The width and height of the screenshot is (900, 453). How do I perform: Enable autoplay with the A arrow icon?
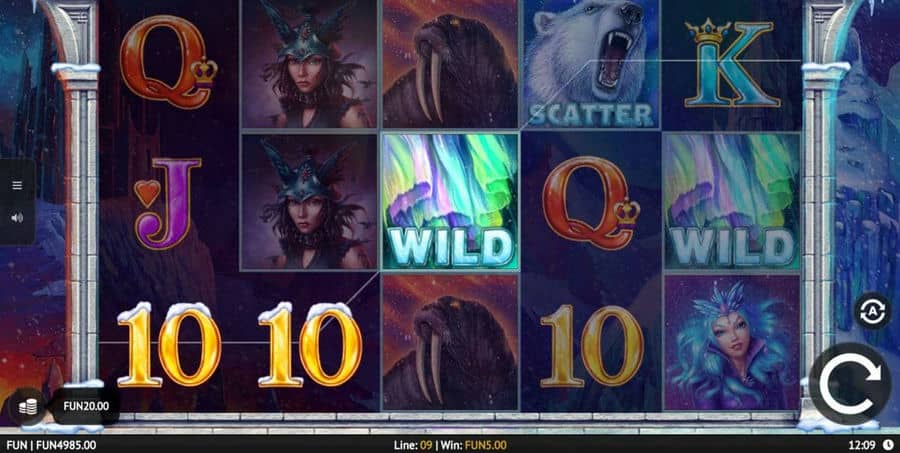pos(872,311)
